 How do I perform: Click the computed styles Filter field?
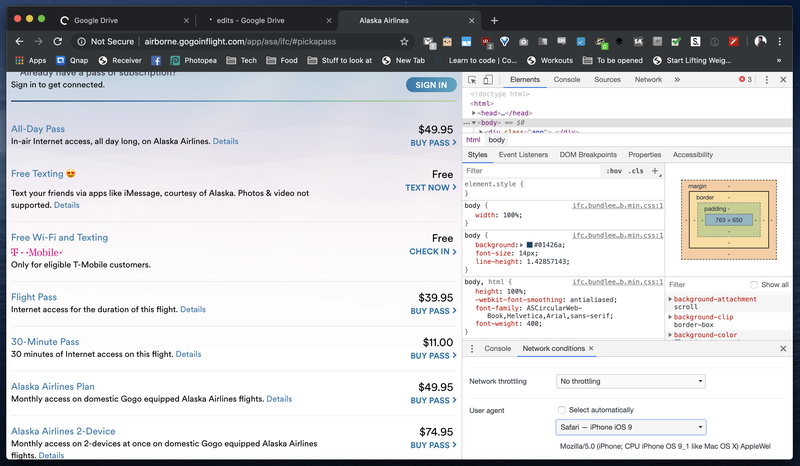coord(706,284)
